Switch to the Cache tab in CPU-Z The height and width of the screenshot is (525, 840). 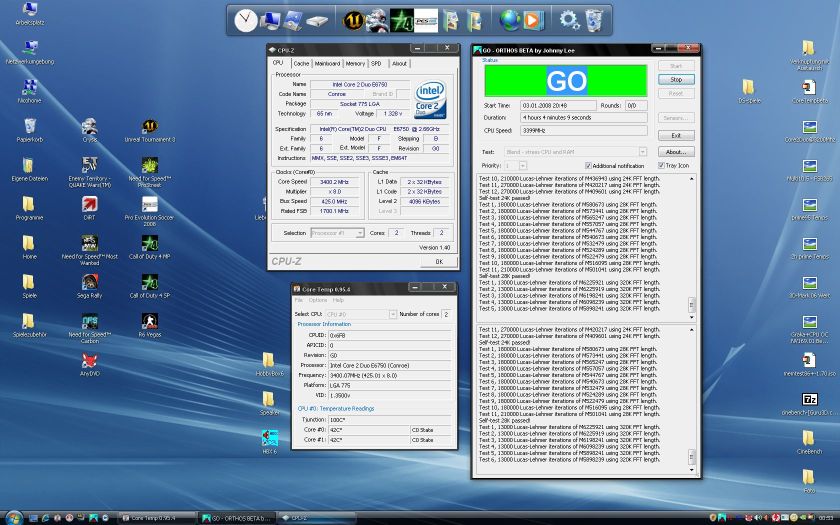[x=301, y=63]
